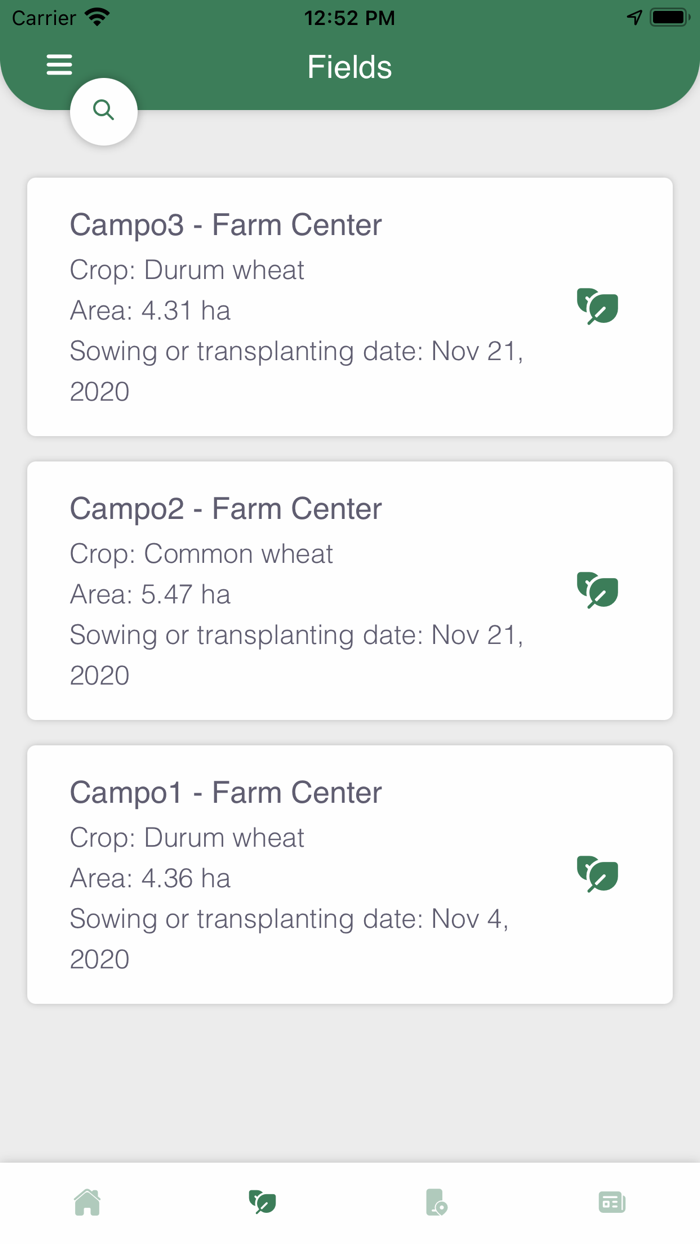Tap the green leaf icon on Campo3 card
The image size is (700, 1244).
(x=597, y=307)
